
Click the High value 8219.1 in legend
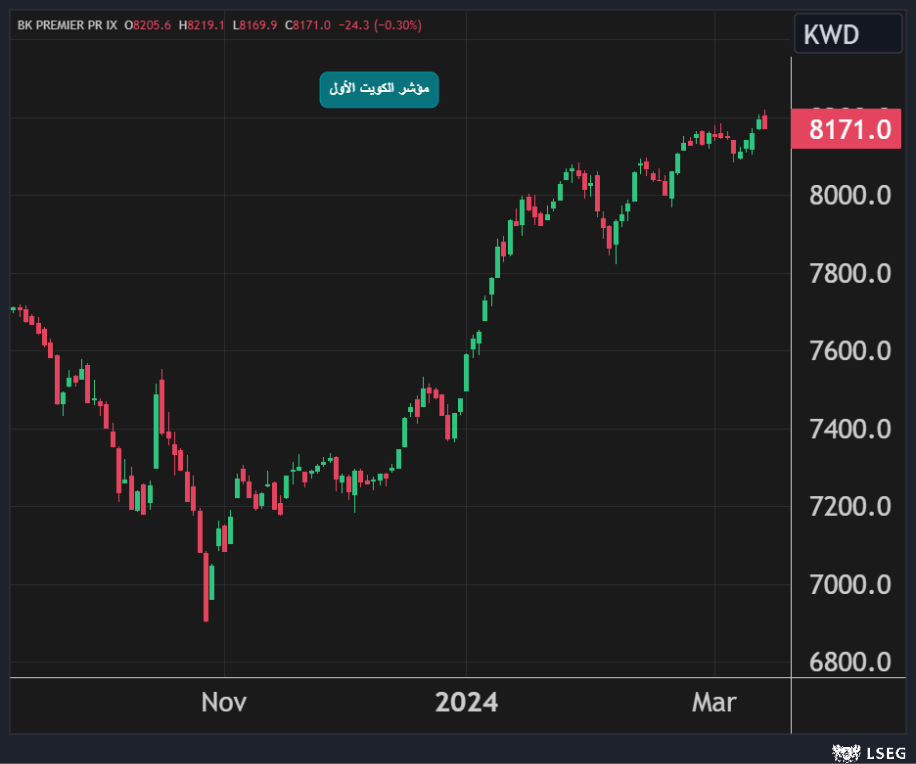click(x=203, y=25)
